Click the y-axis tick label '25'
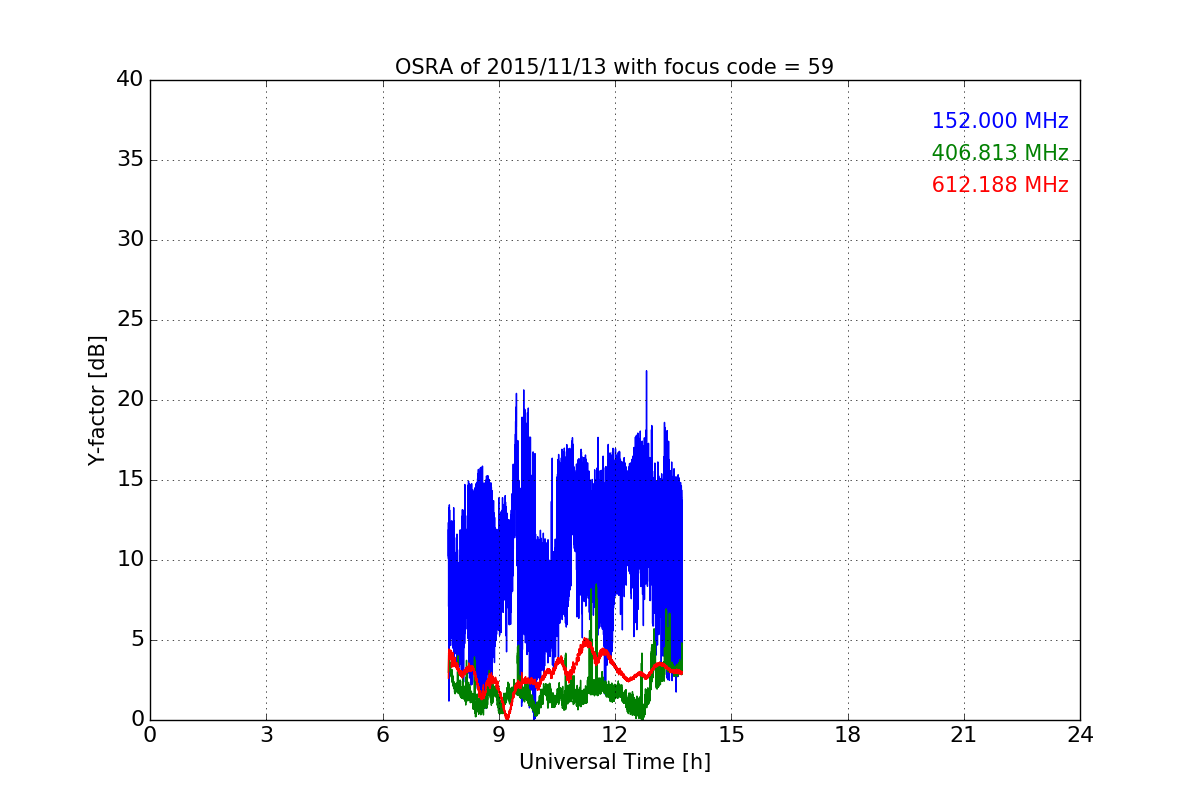1200x800 pixels. (x=130, y=320)
